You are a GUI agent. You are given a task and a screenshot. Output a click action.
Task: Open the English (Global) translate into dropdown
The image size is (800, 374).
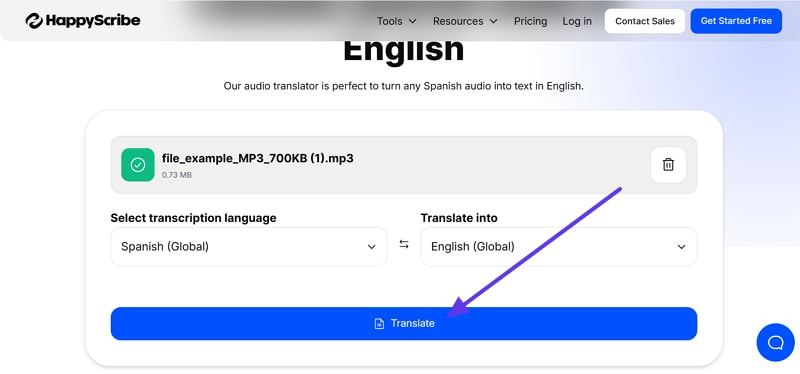(x=559, y=247)
